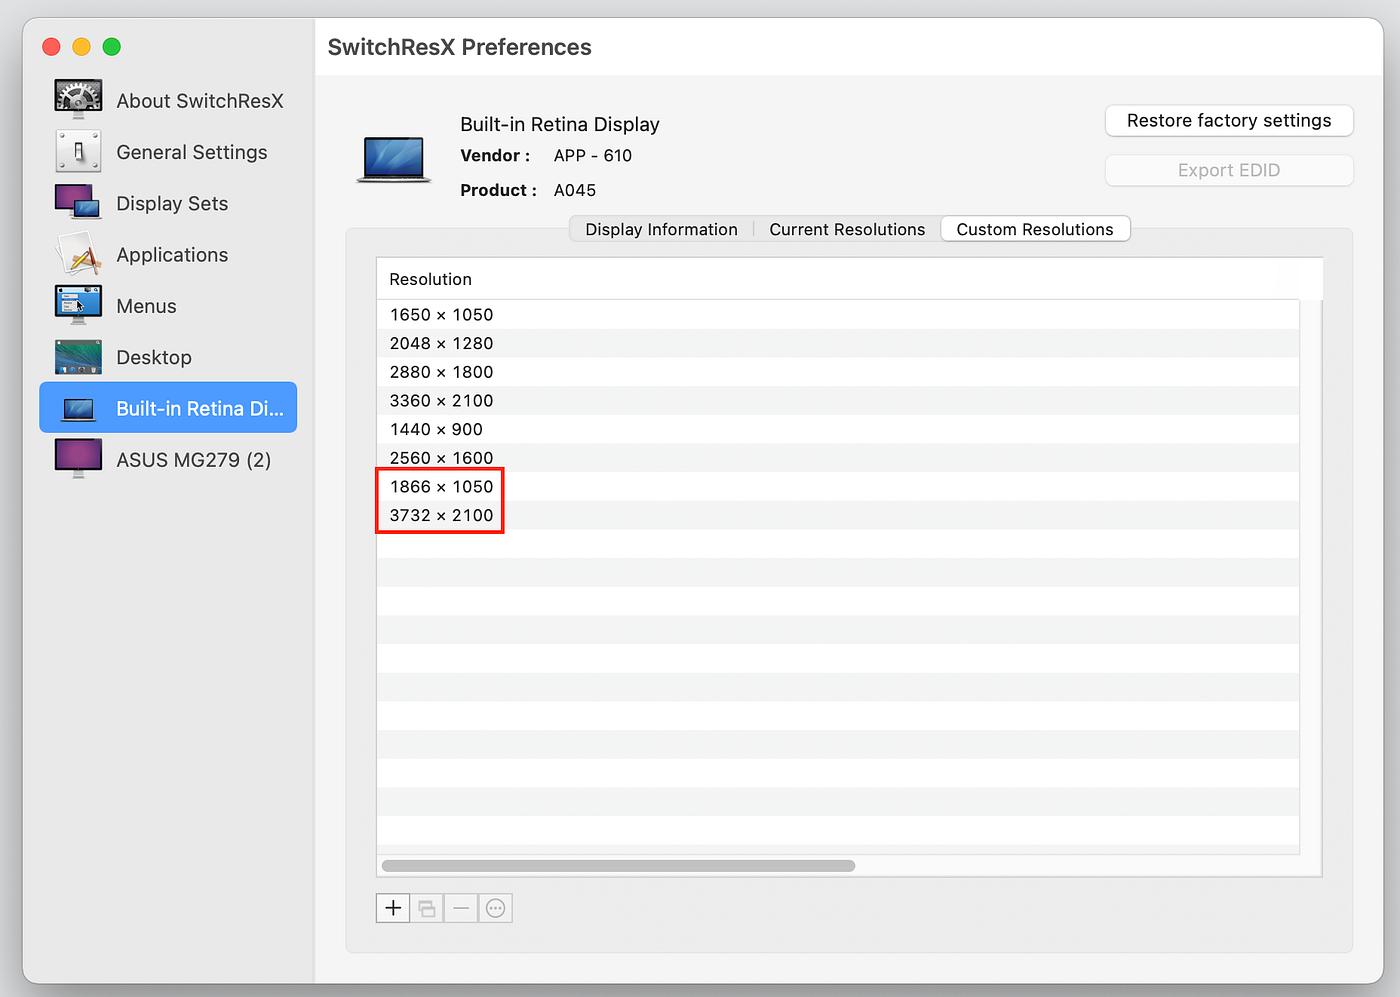Open the ellipsis options menu
Screen dimensions: 1400x997
coord(494,908)
